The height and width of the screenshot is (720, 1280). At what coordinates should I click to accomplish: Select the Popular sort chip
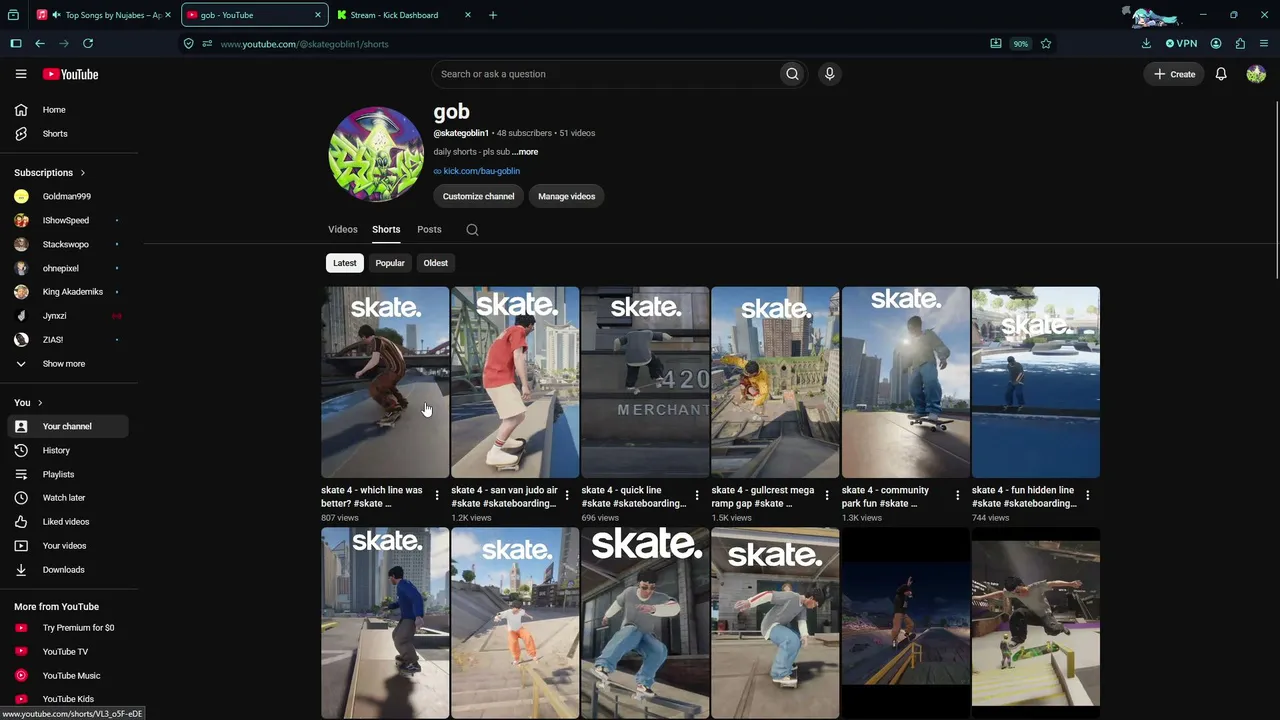pyautogui.click(x=390, y=263)
